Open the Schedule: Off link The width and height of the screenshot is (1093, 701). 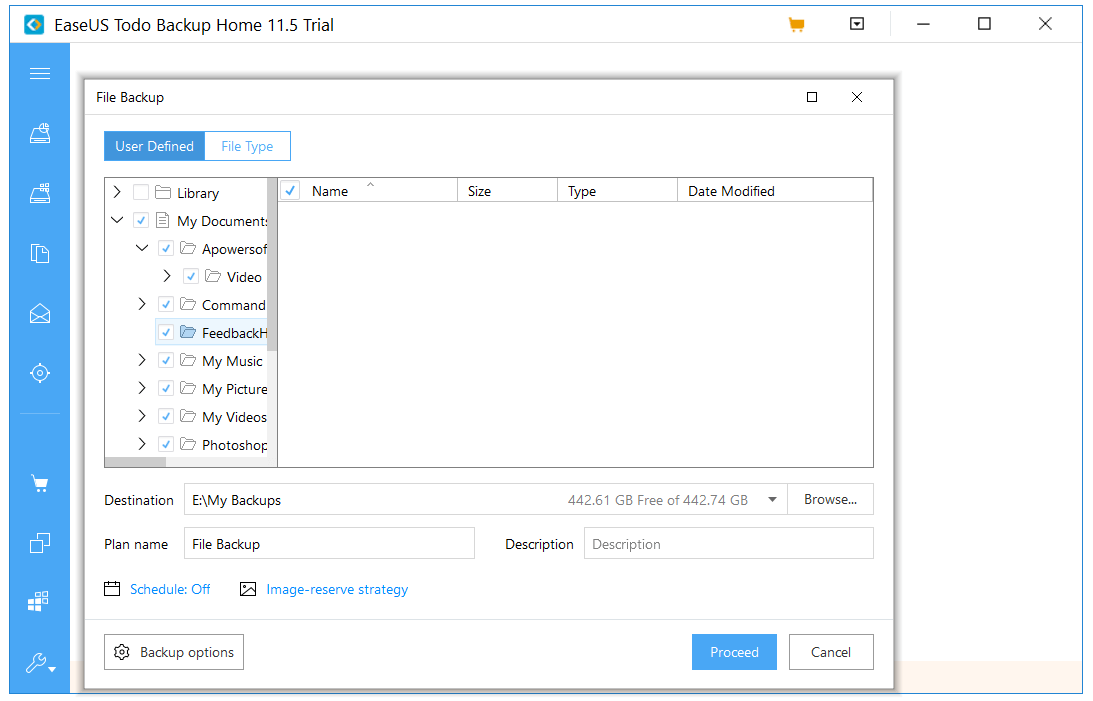coord(170,590)
